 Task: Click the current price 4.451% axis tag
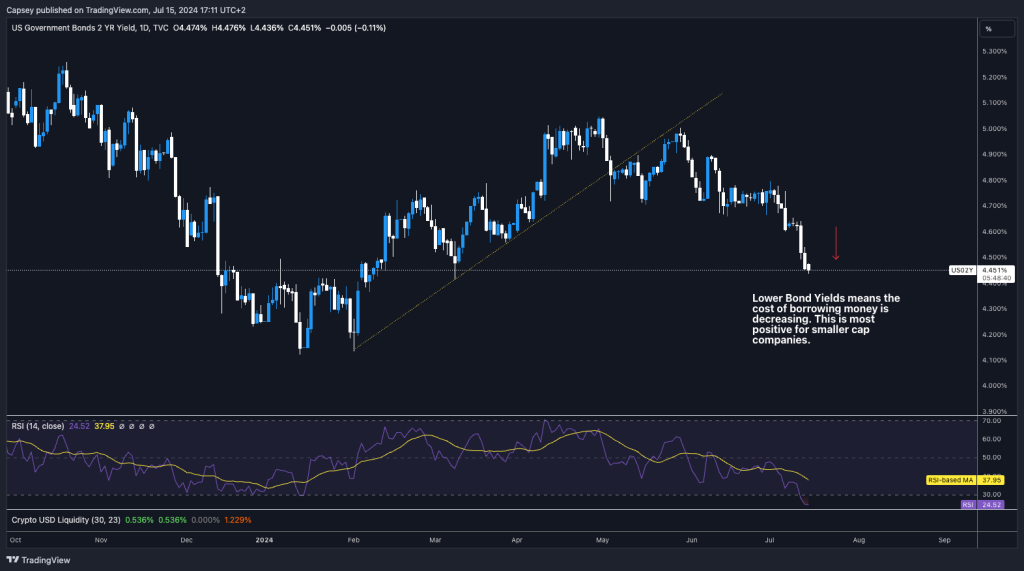point(996,270)
